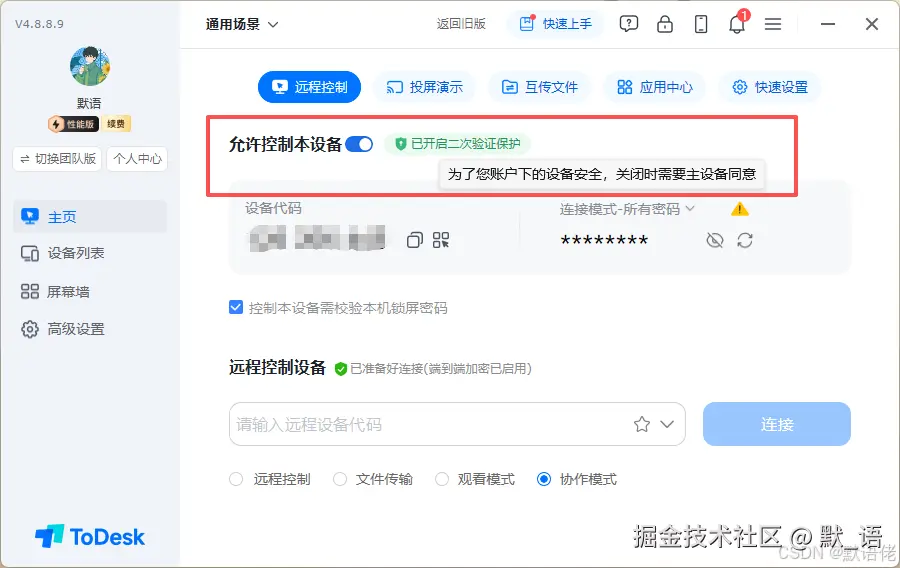Click version text V4.8.8.9
The width and height of the screenshot is (900, 568).
(40, 24)
